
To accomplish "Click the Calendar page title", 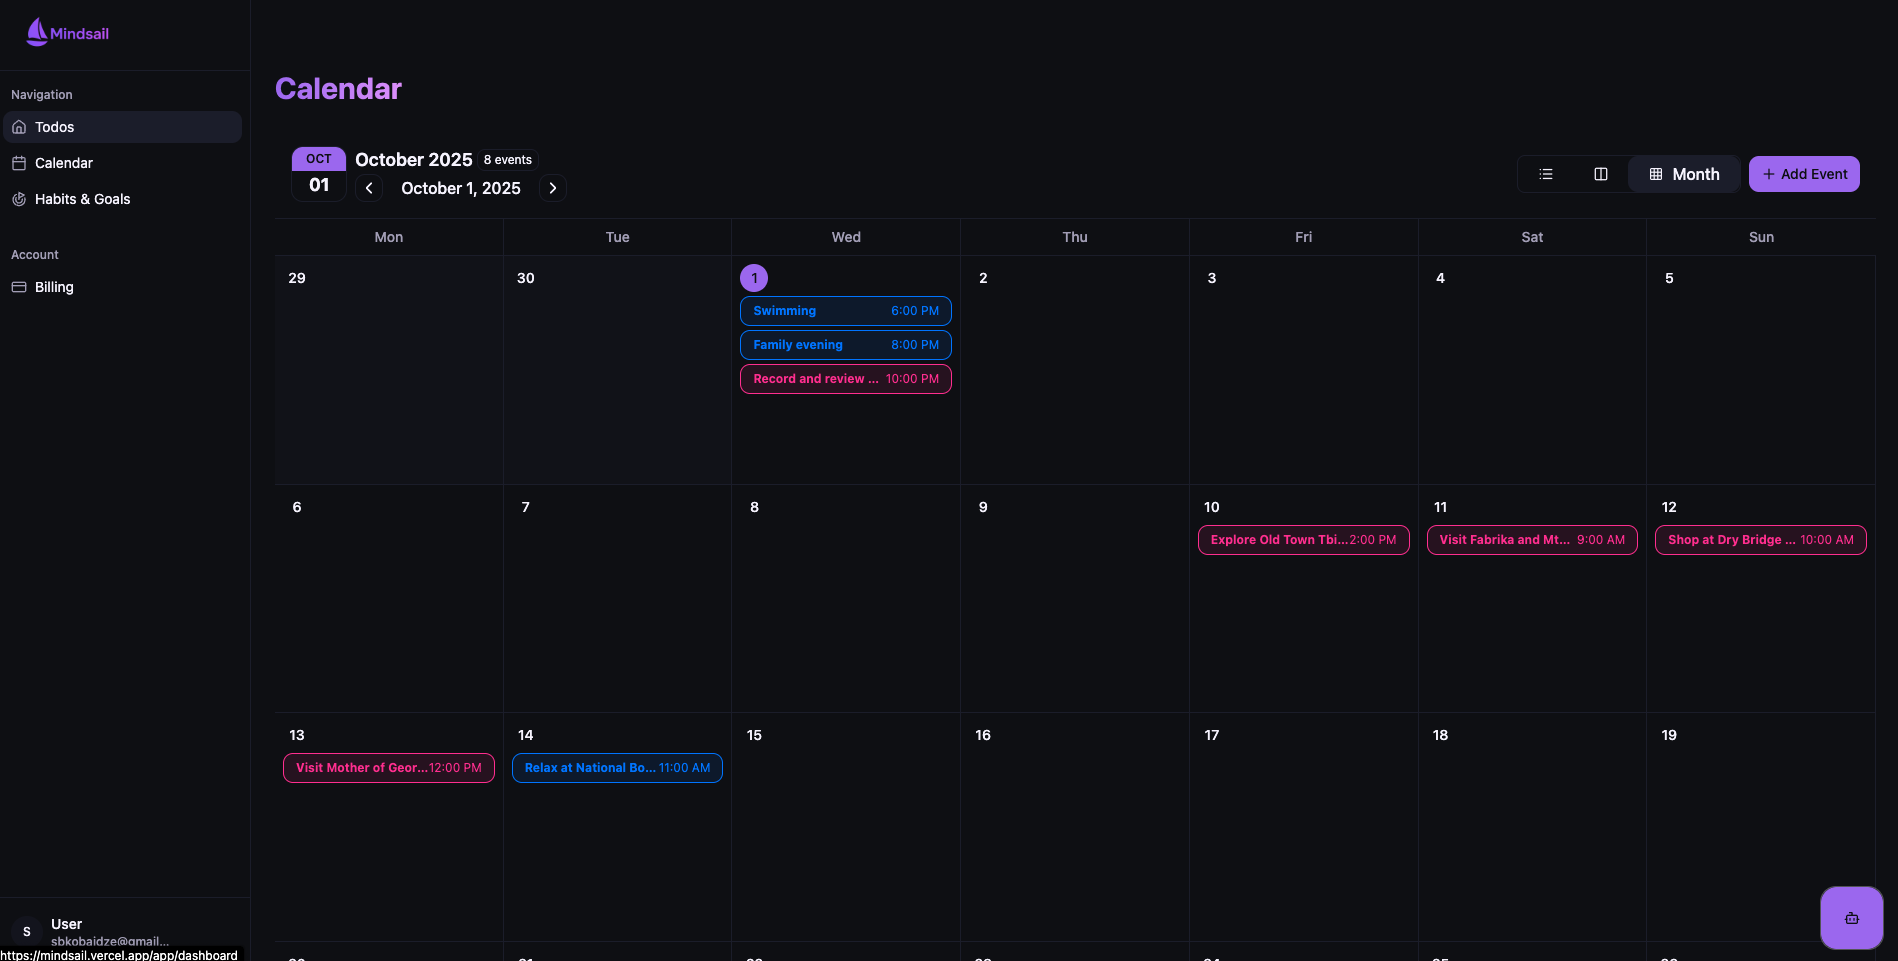I will coord(338,89).
